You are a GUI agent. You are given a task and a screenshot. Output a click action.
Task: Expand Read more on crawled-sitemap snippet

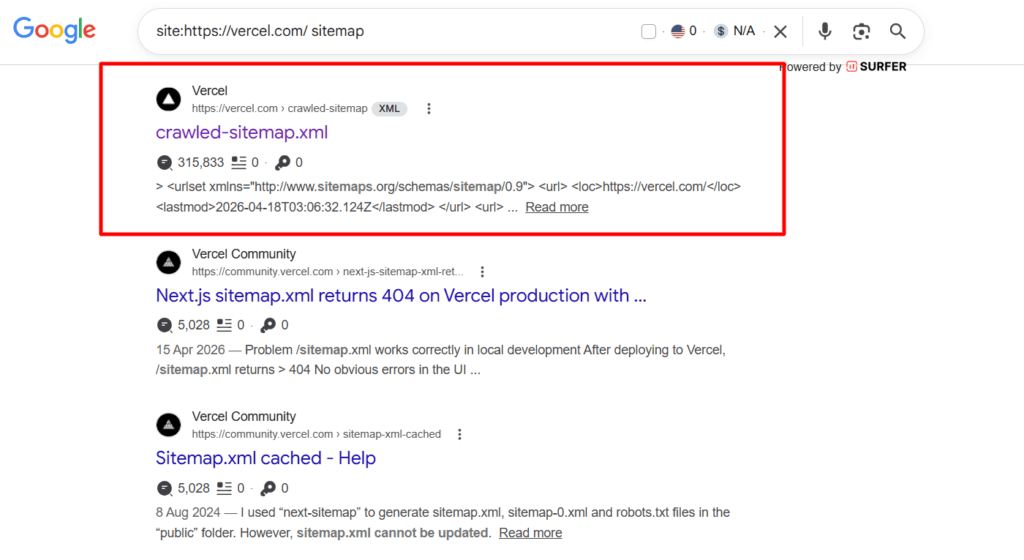[556, 207]
